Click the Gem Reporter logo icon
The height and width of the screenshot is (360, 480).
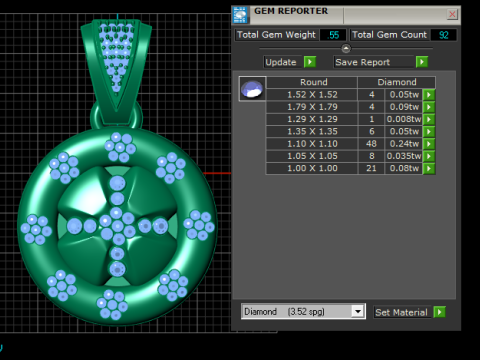click(x=240, y=15)
